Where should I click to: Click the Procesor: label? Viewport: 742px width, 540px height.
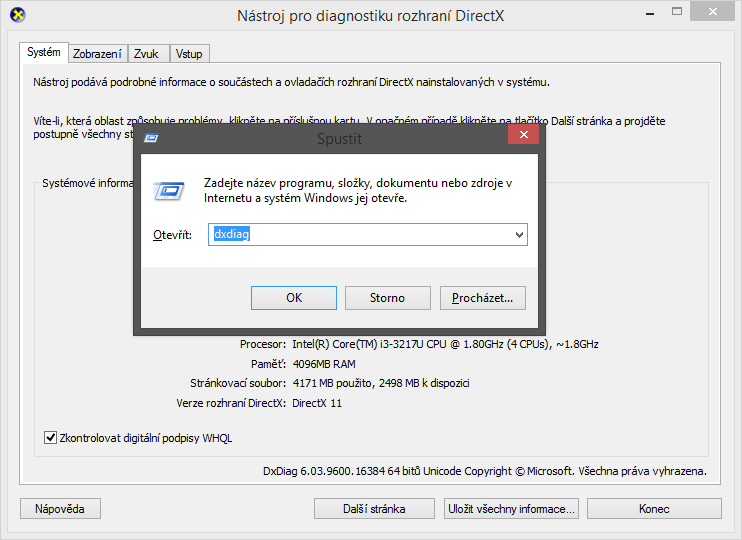click(263, 344)
